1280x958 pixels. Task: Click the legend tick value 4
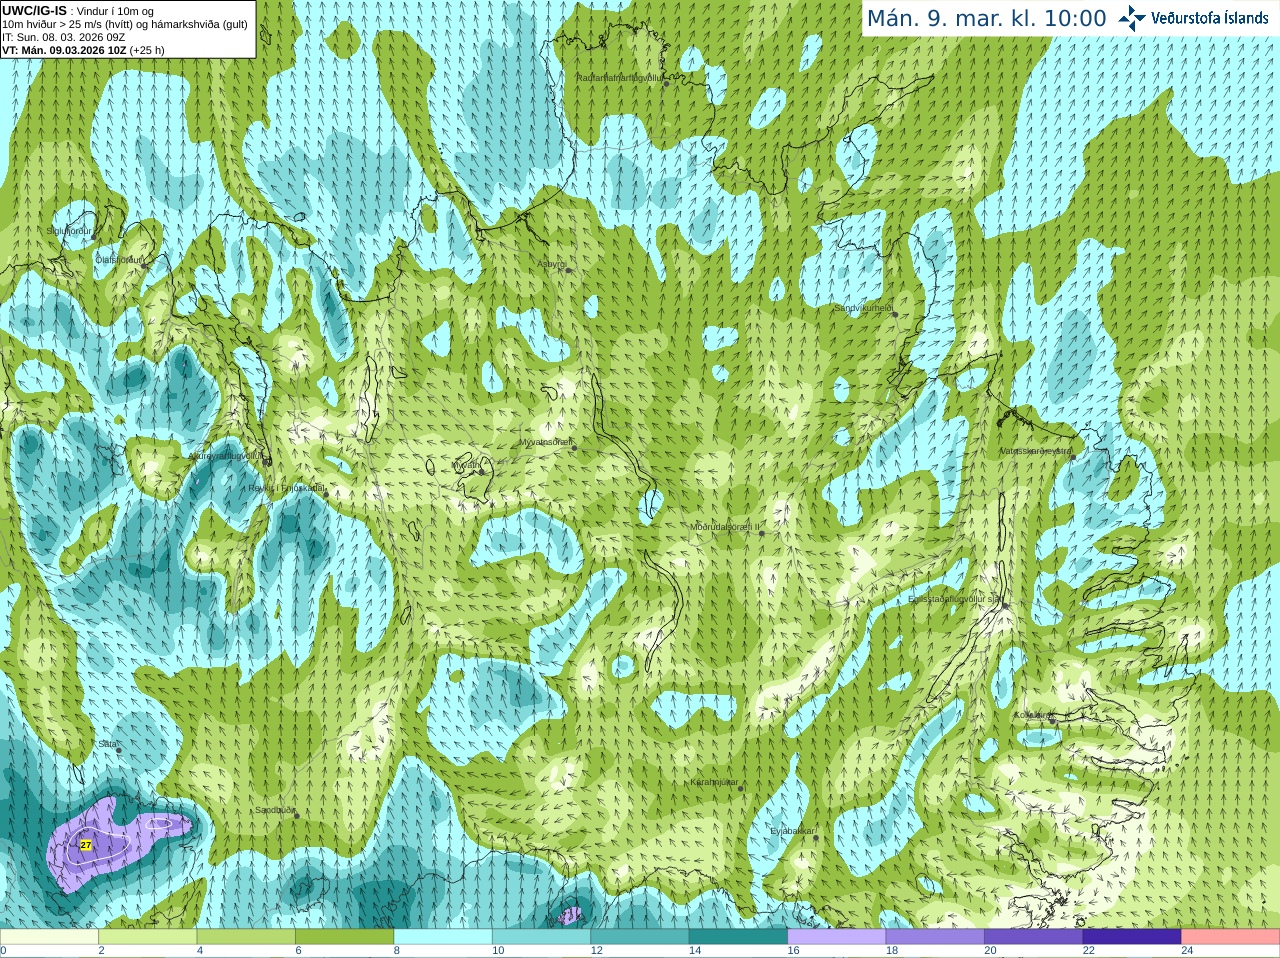pyautogui.click(x=200, y=951)
